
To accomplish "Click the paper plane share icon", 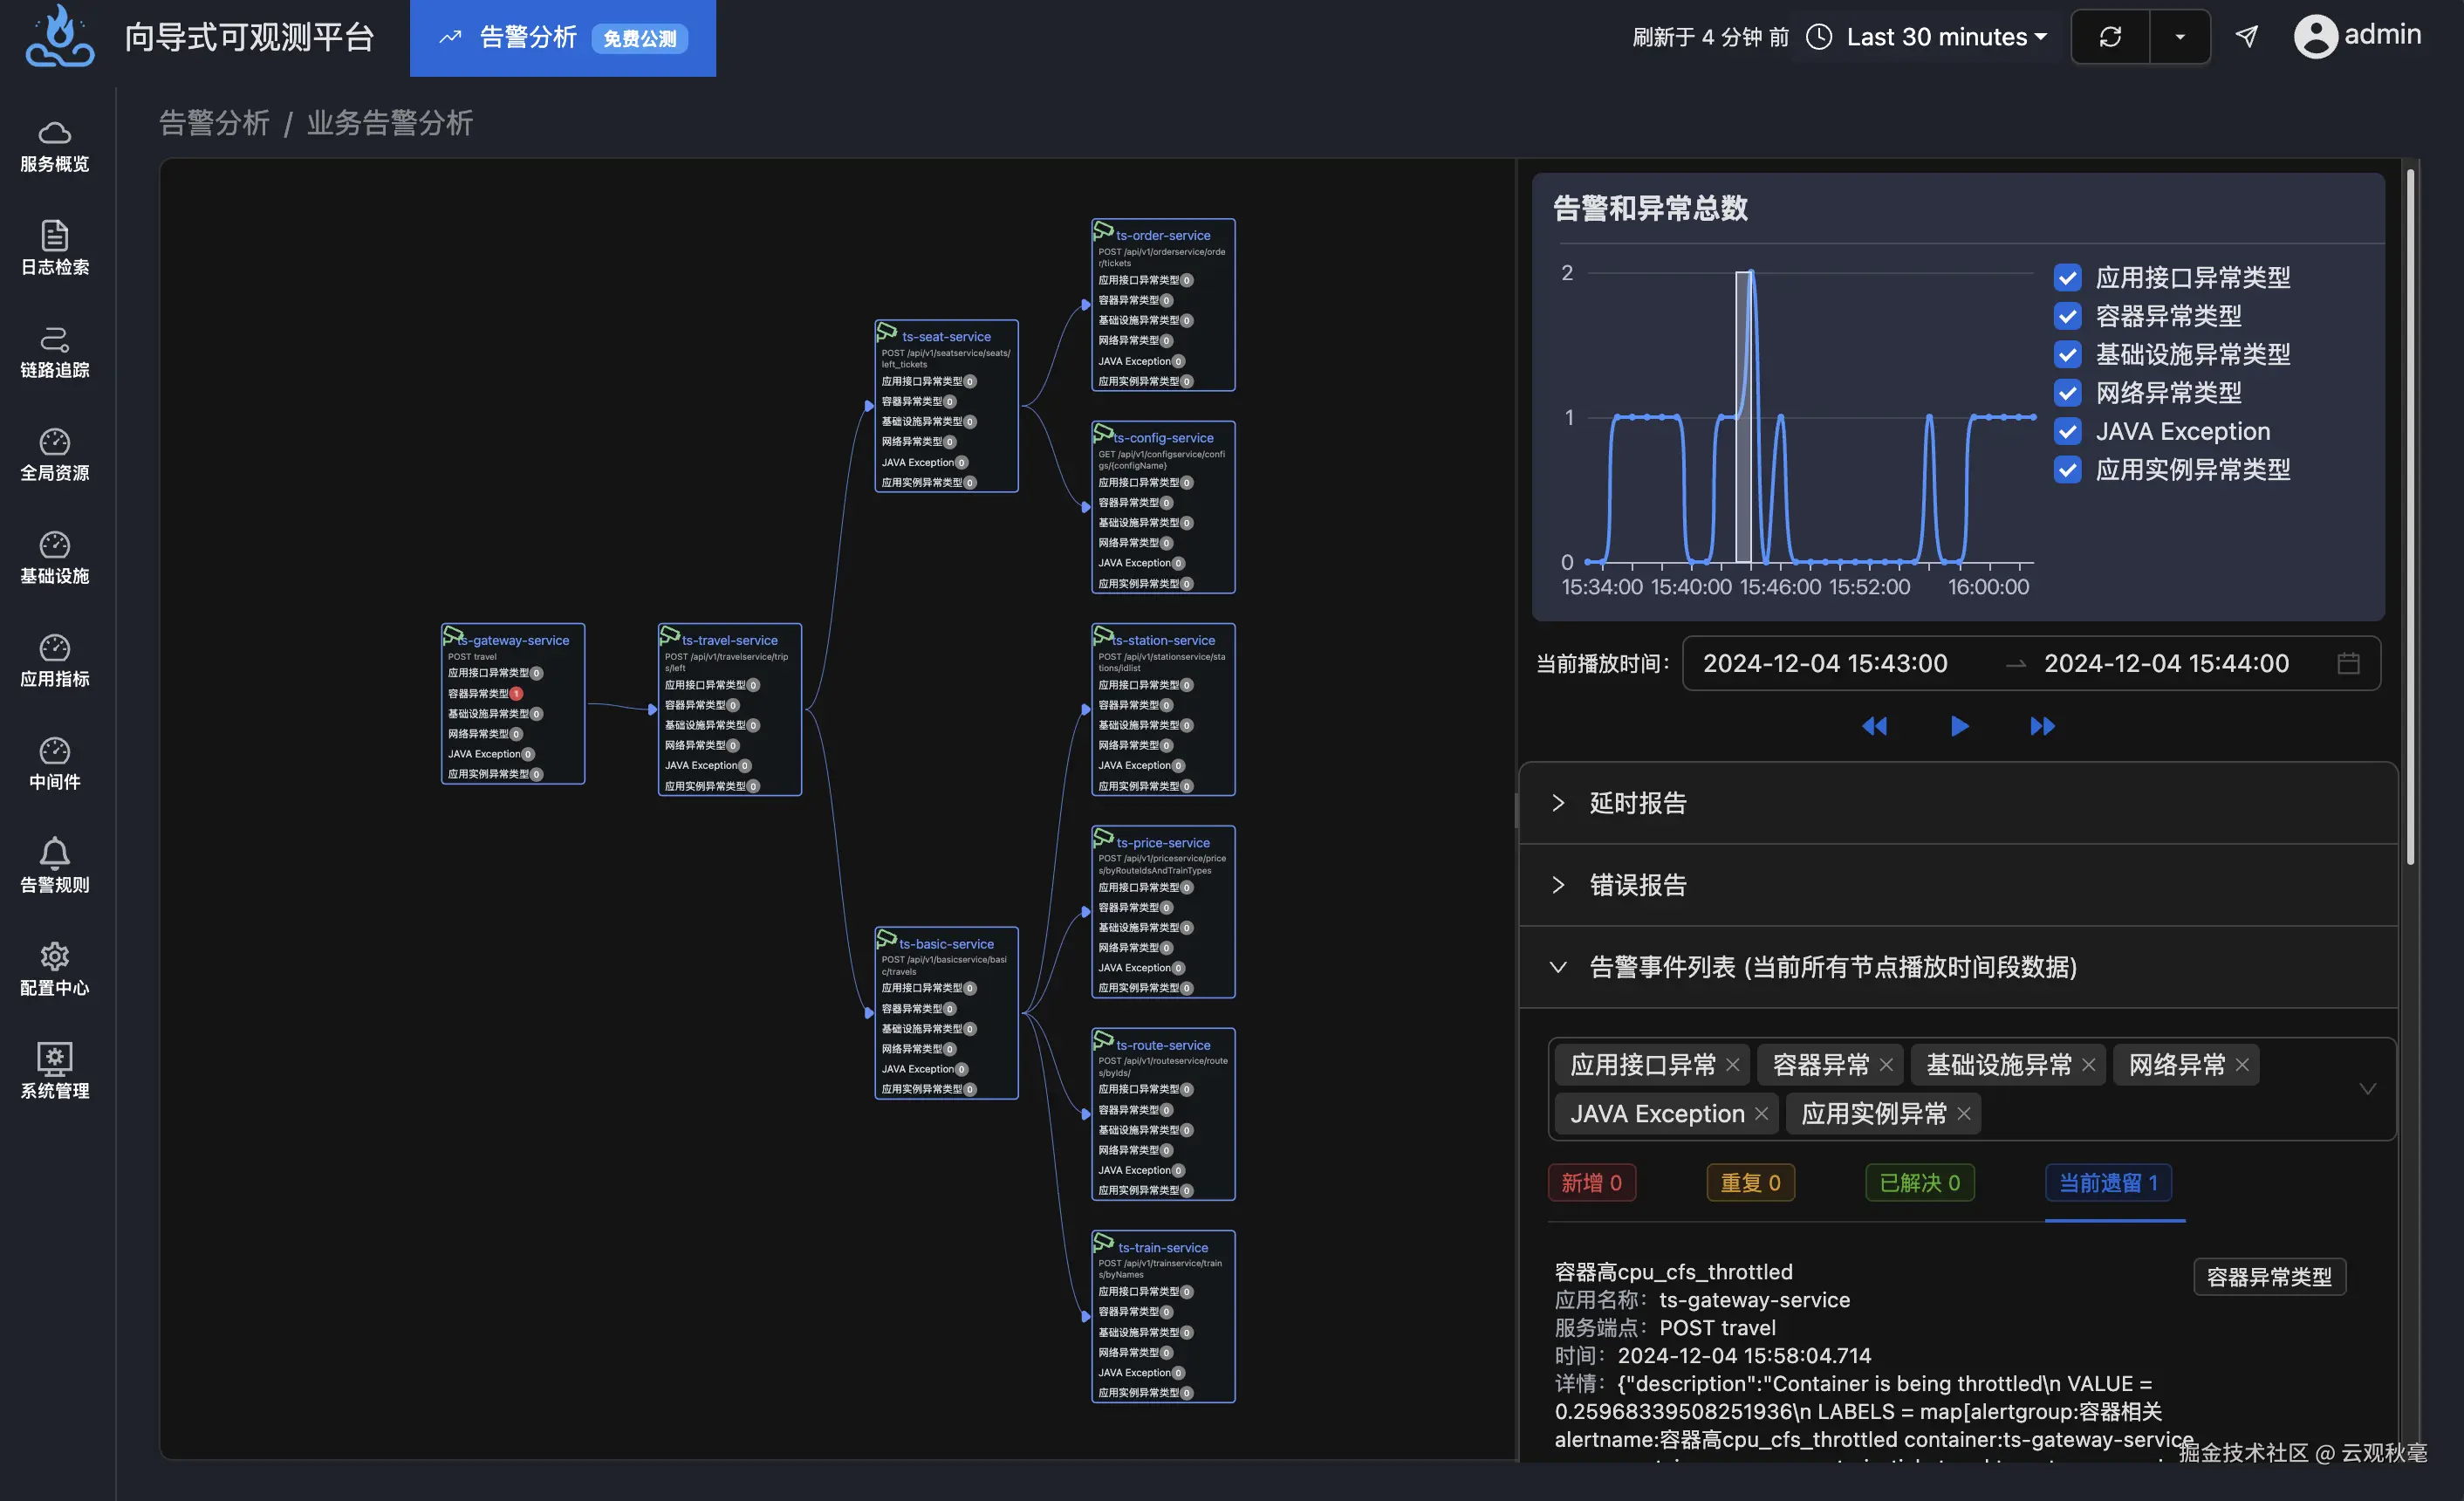I will pos(2246,37).
